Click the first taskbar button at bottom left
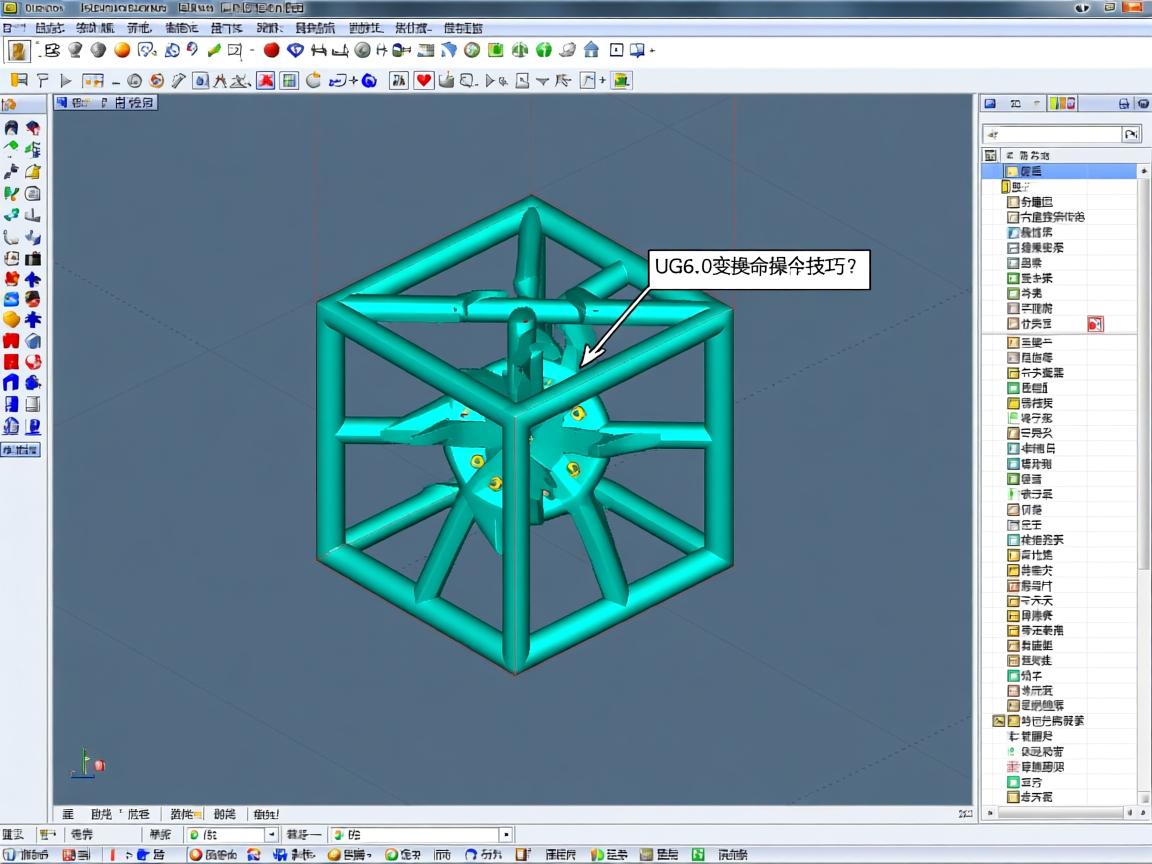The image size is (1152, 864). coord(27,855)
